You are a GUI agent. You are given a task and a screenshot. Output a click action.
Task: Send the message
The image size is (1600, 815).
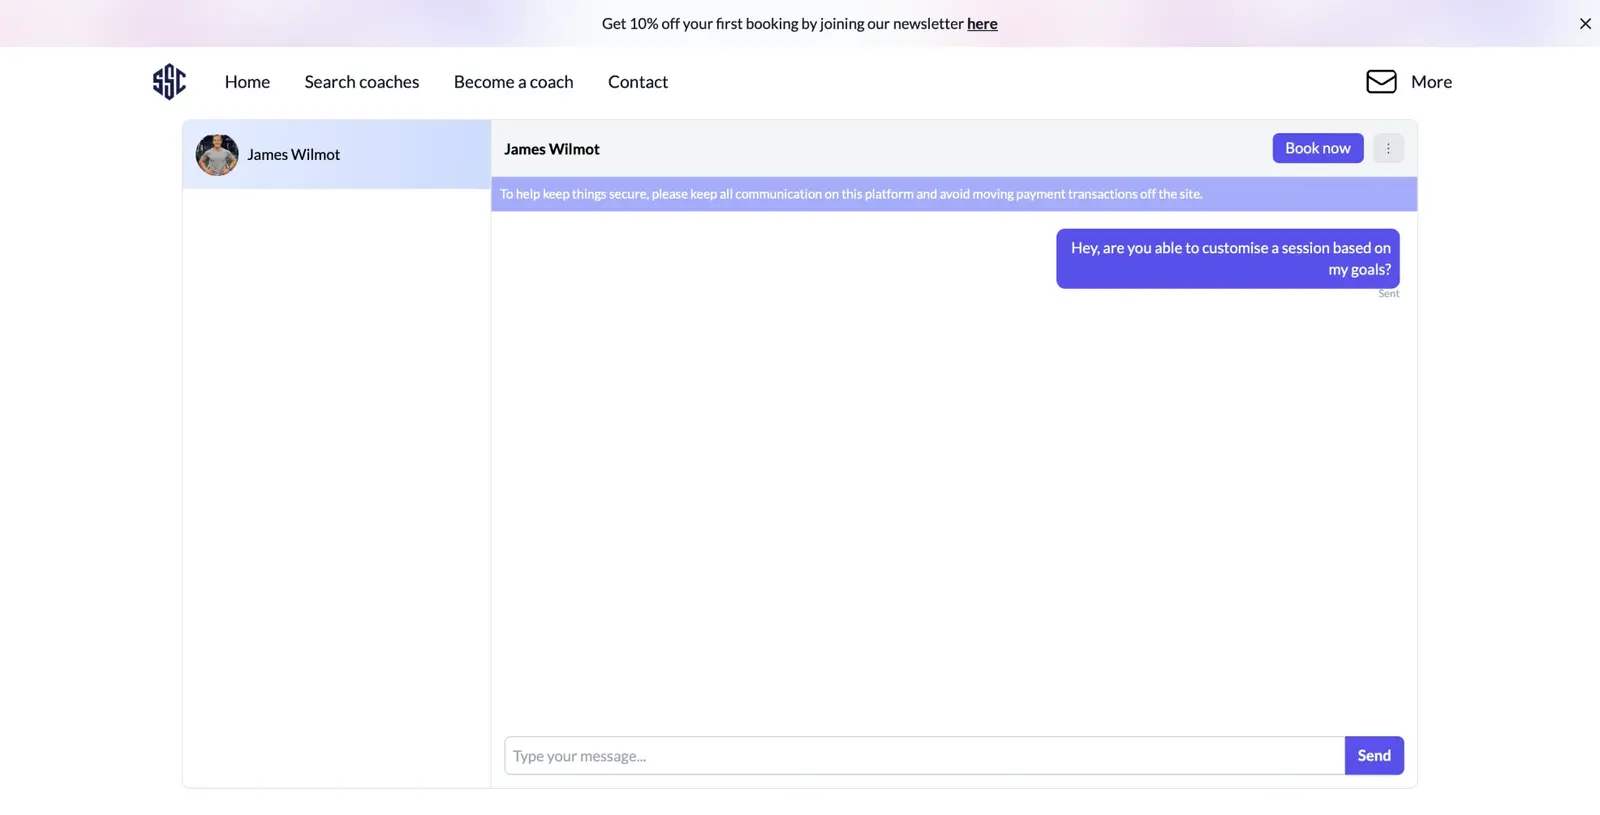[x=1374, y=756]
